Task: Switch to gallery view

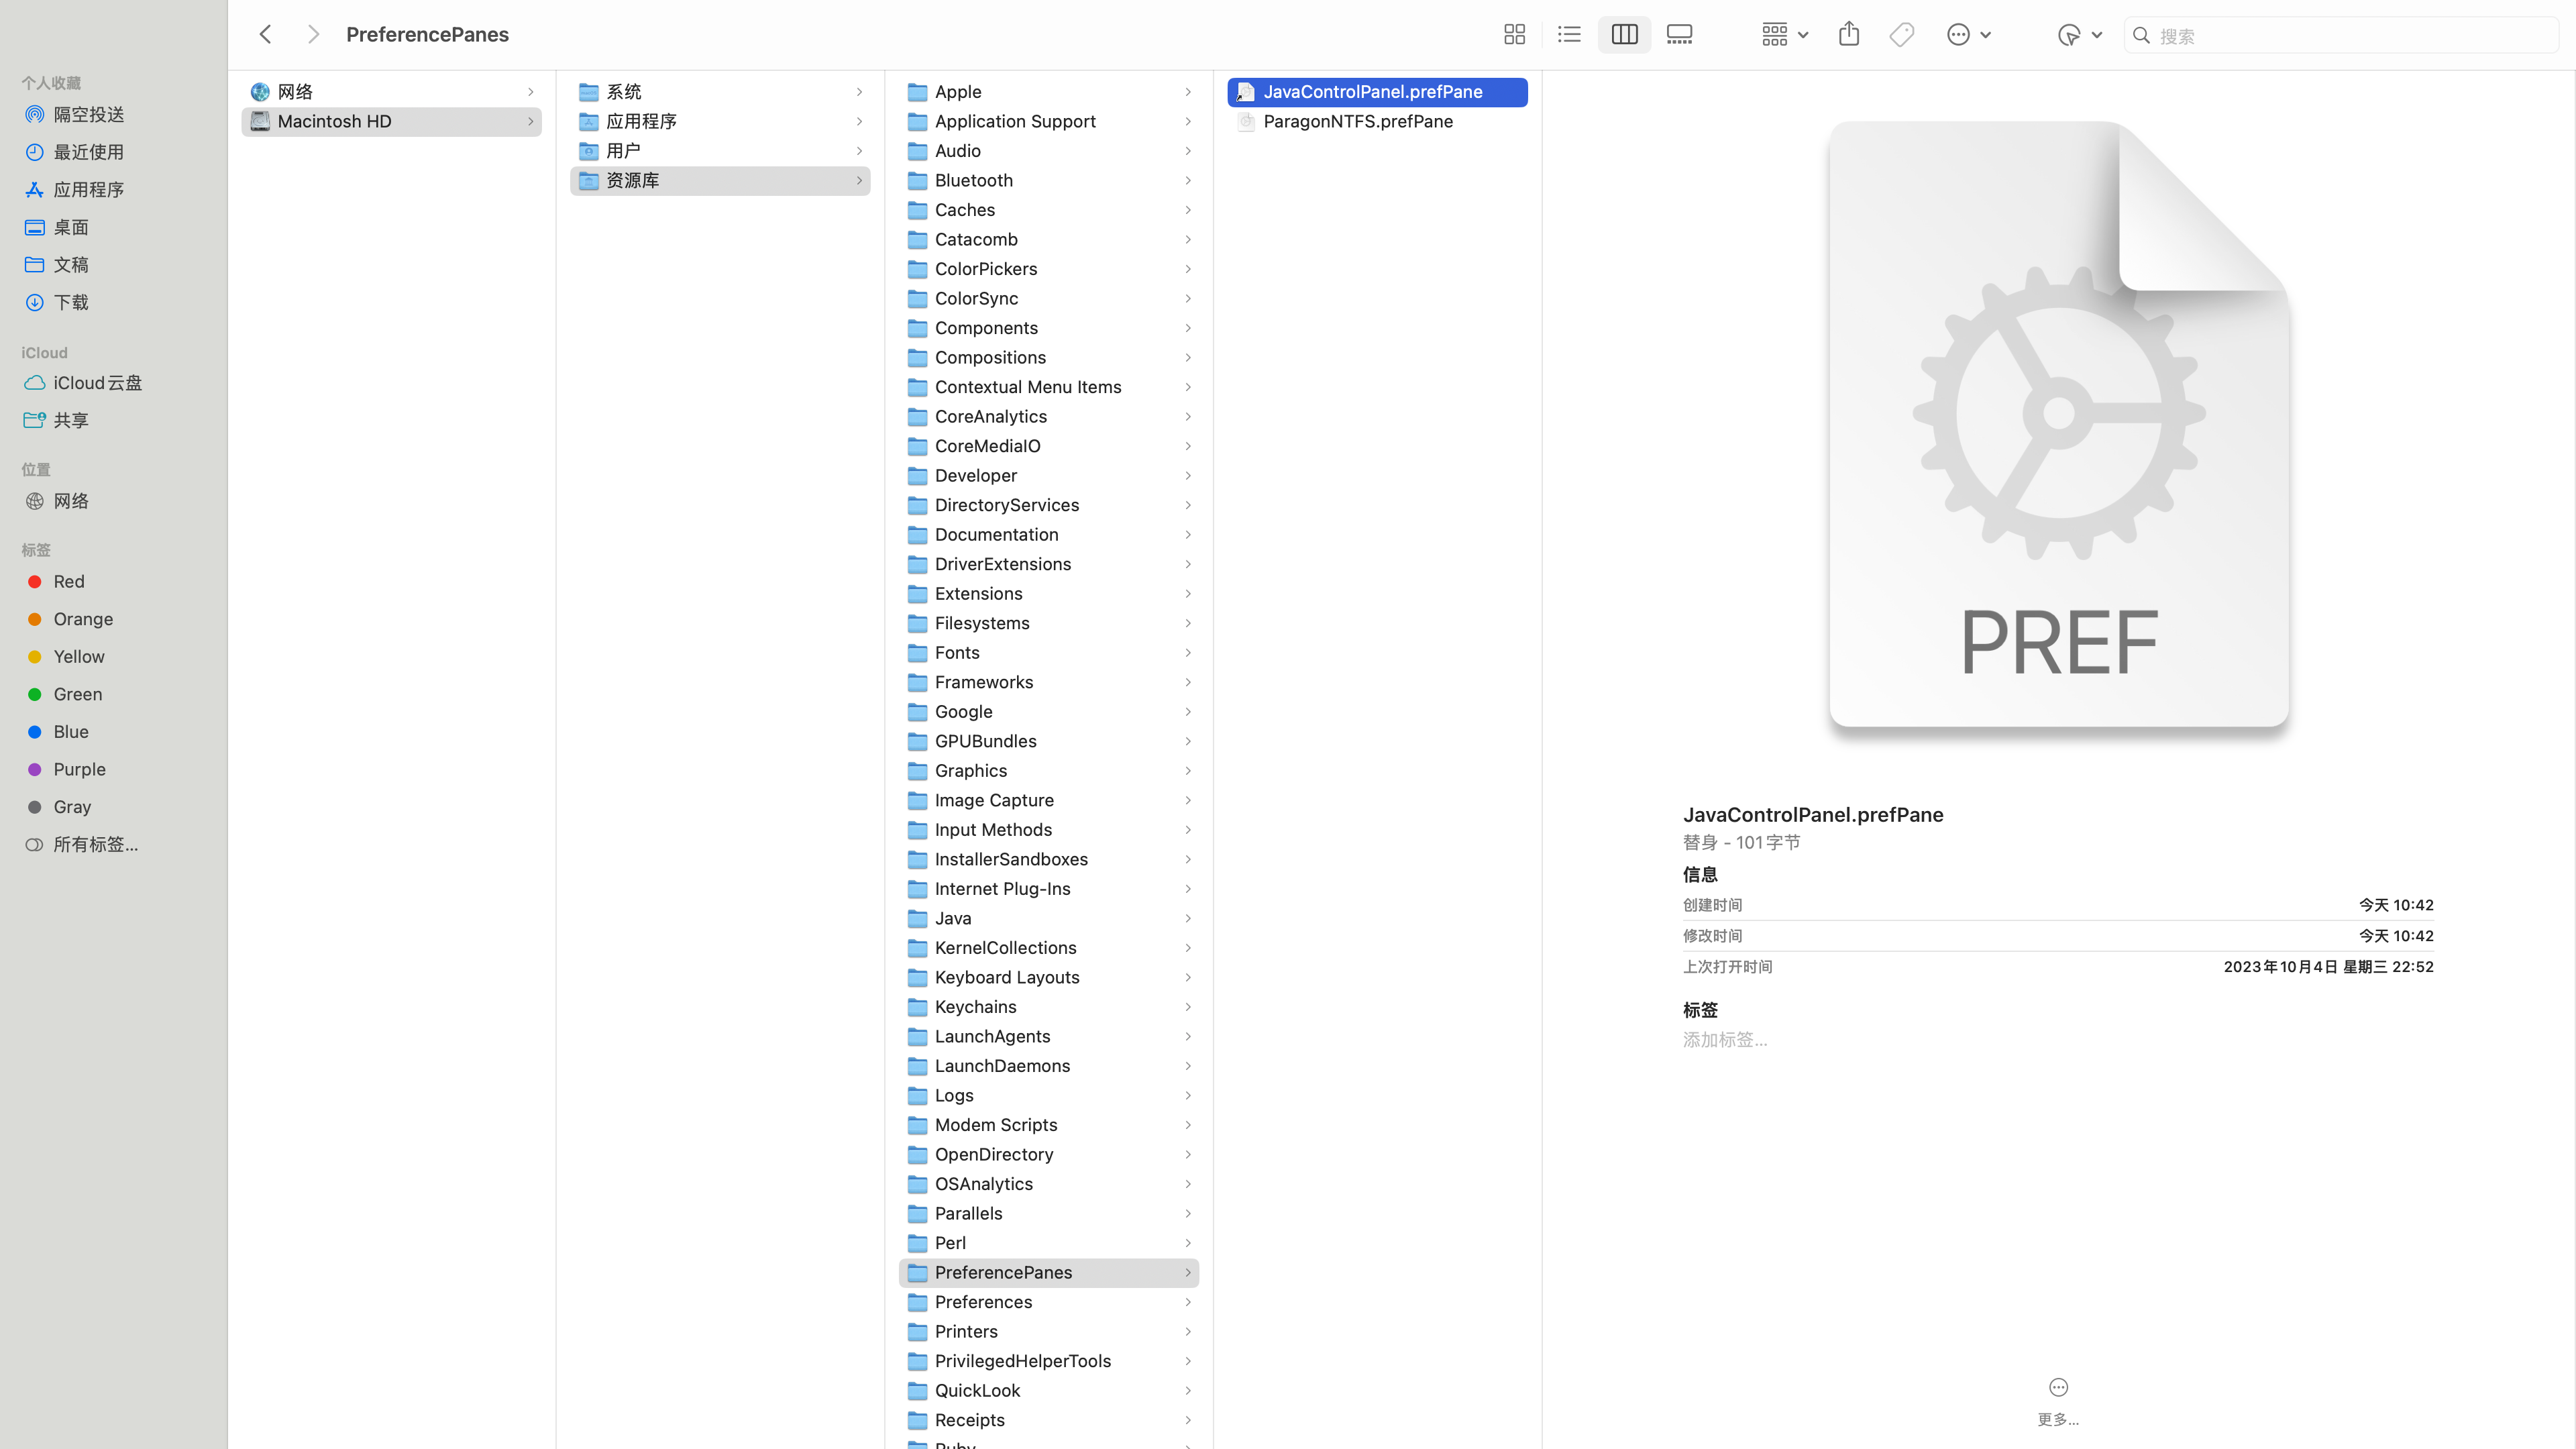Action: [x=1679, y=35]
